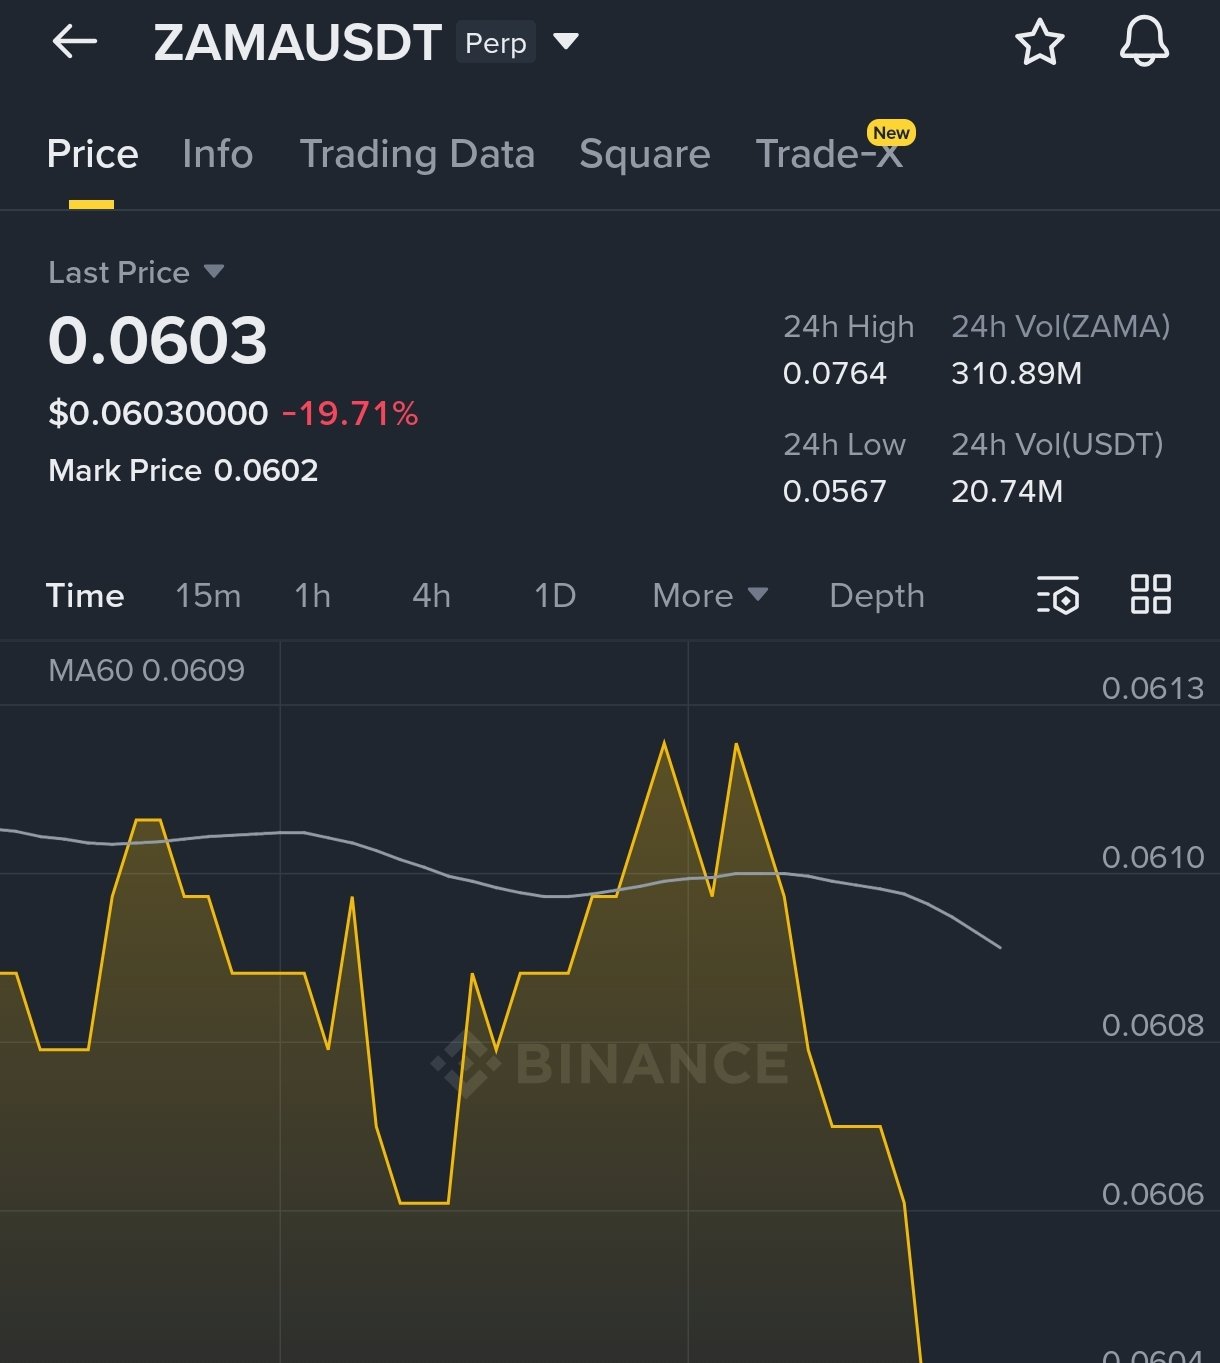This screenshot has width=1220, height=1363.
Task: Select the 15m chart interval
Action: coord(208,596)
